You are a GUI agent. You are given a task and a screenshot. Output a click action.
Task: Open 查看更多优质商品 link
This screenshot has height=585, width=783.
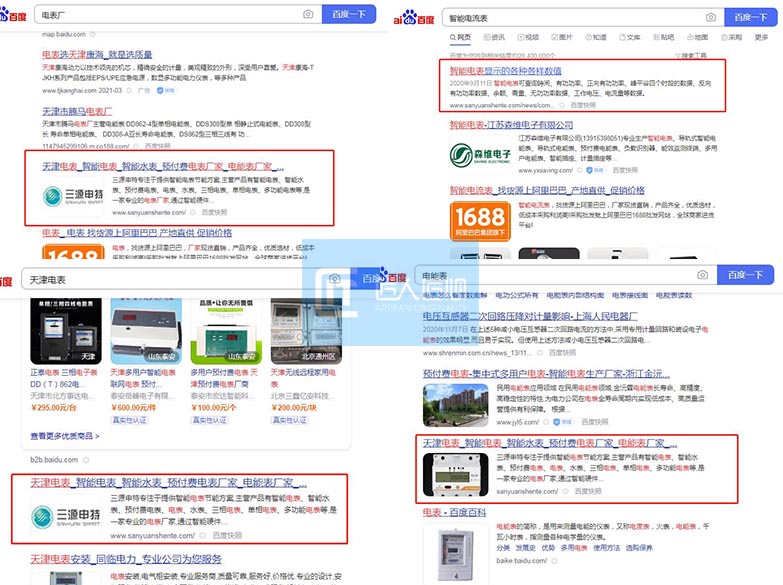coord(65,436)
